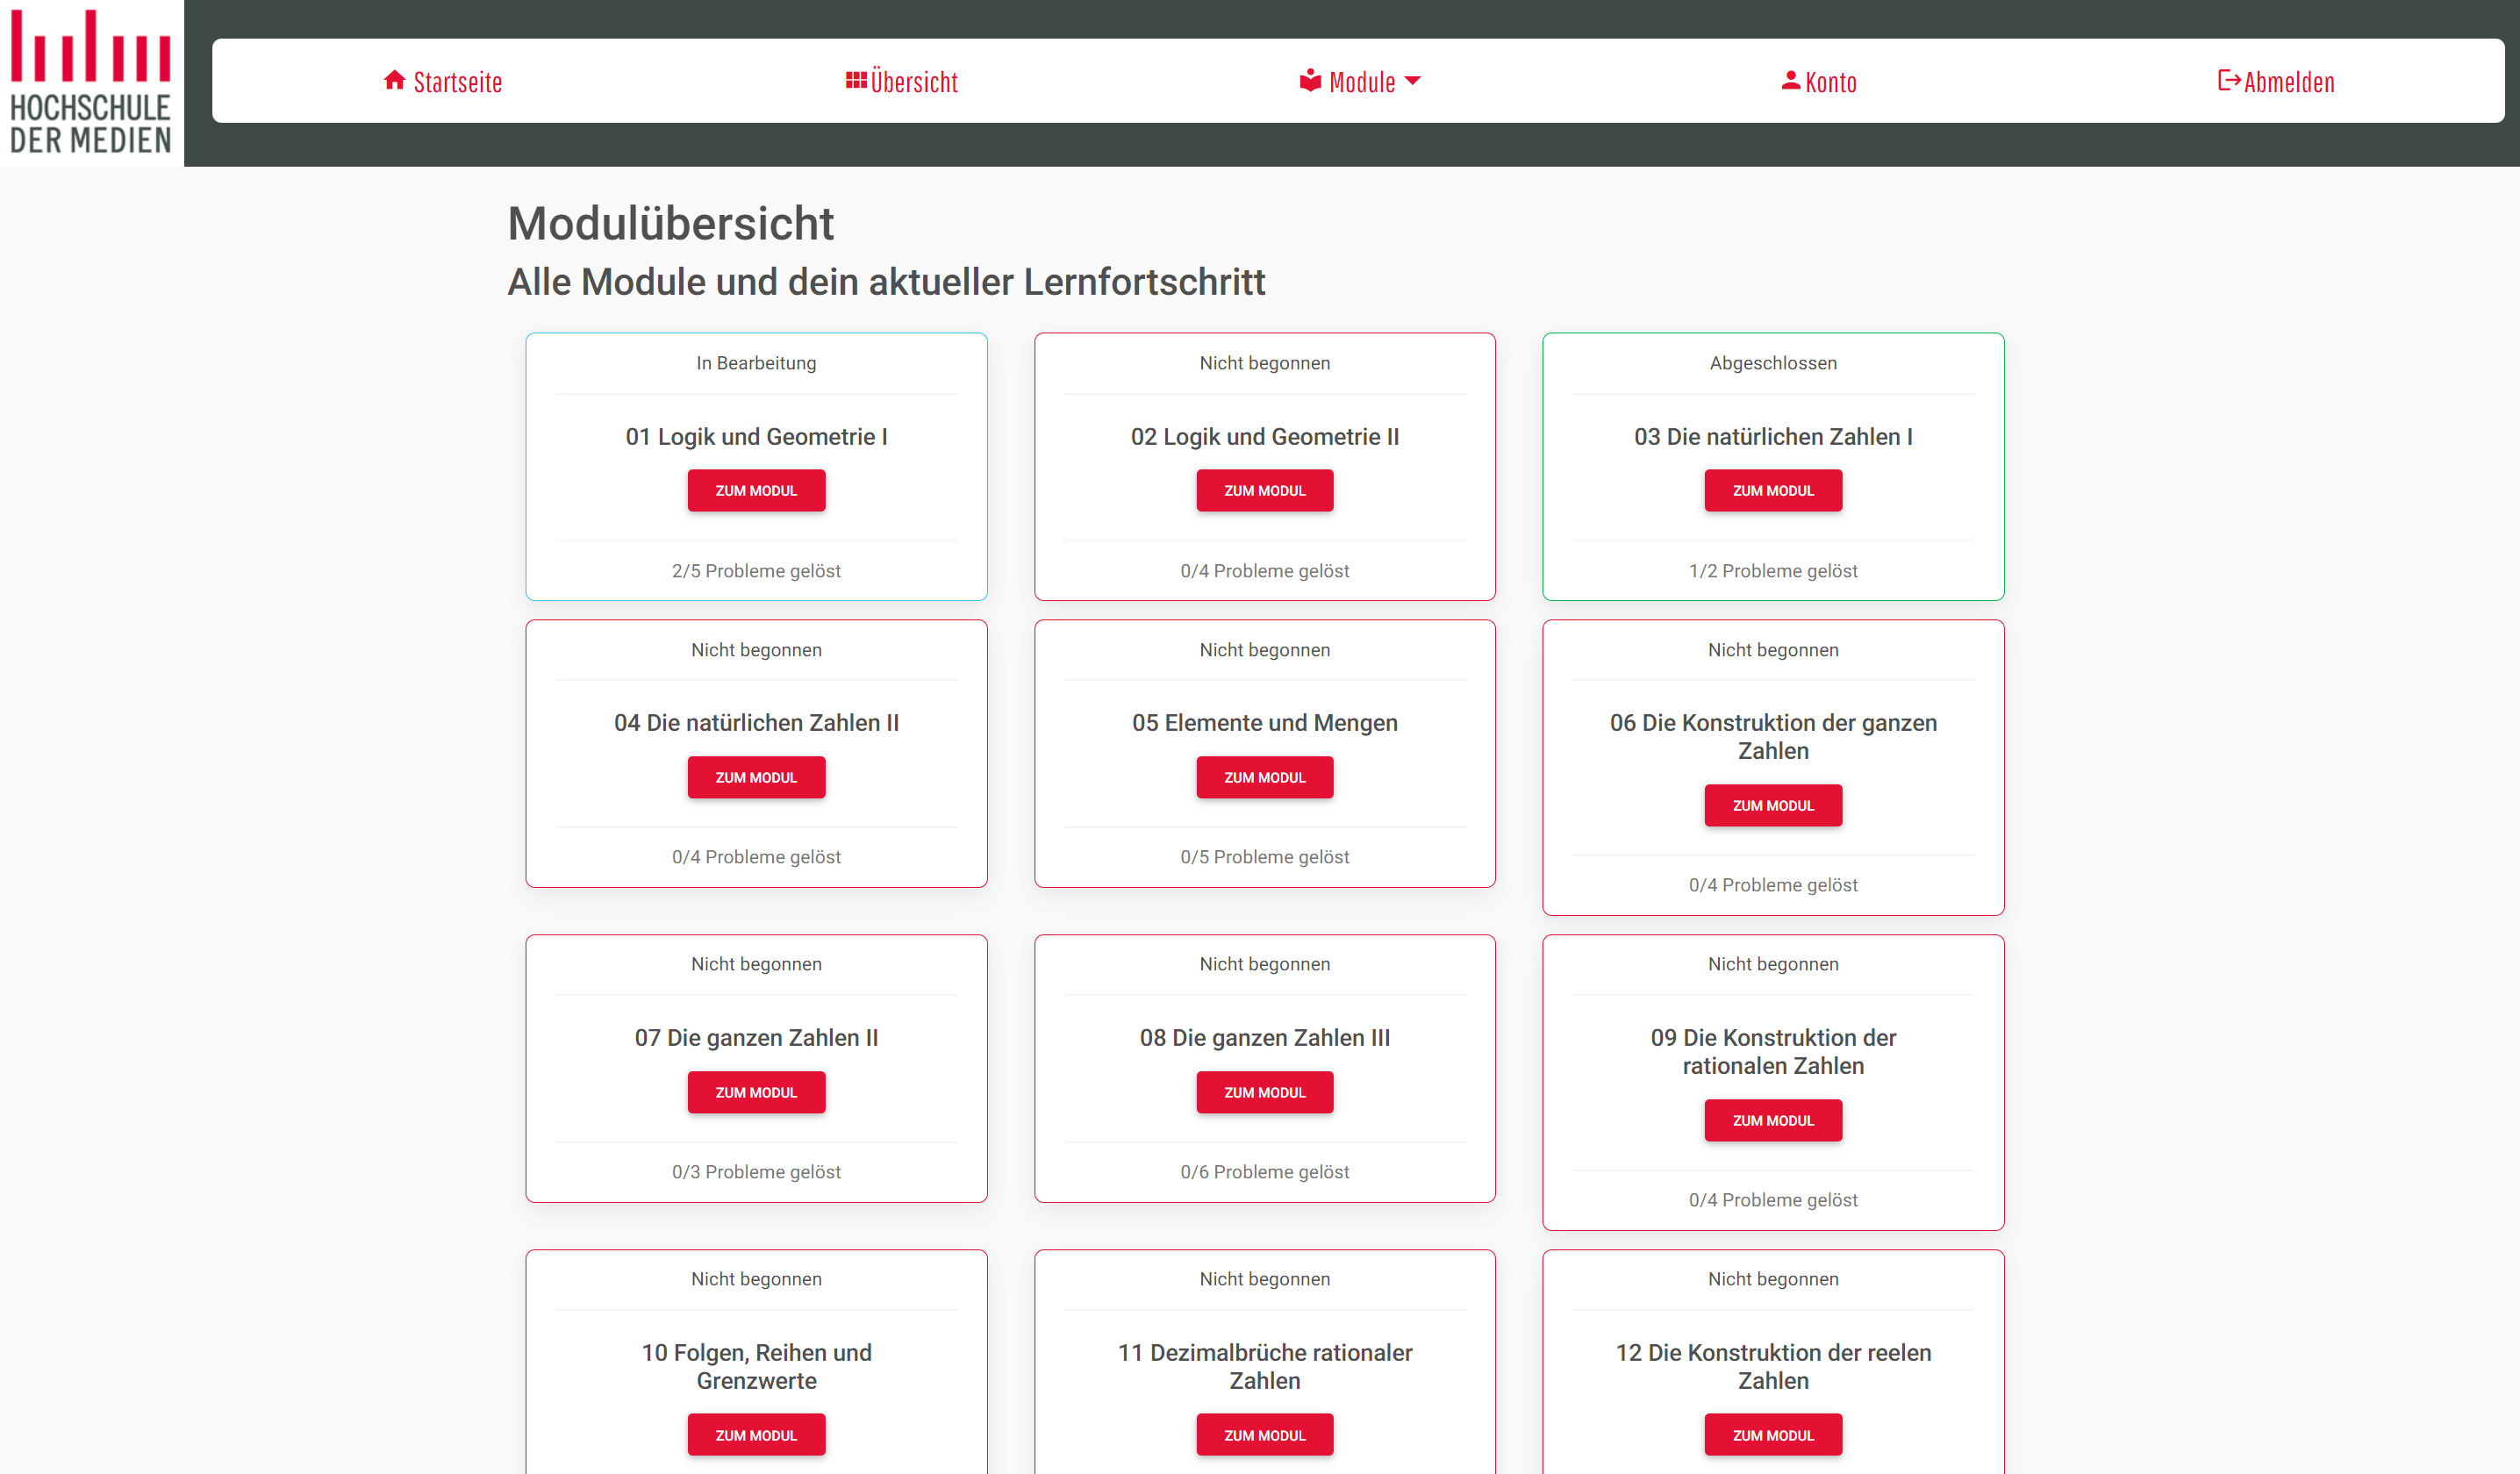Click Zum Modul for 02 Logik und Geometrie II
The width and height of the screenshot is (2520, 1474).
[x=1265, y=491]
